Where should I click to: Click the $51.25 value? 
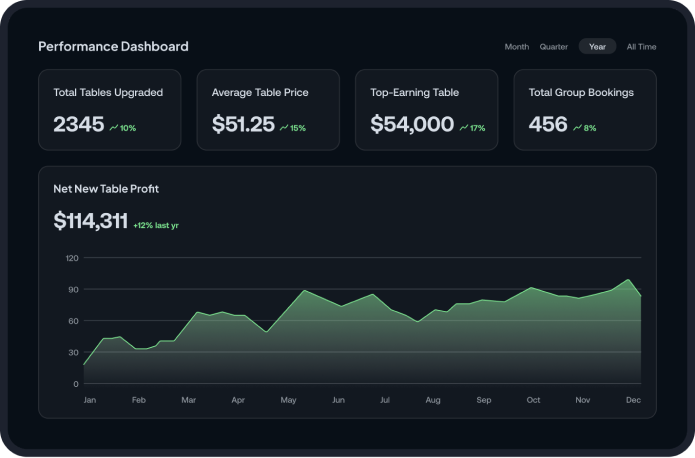point(243,124)
